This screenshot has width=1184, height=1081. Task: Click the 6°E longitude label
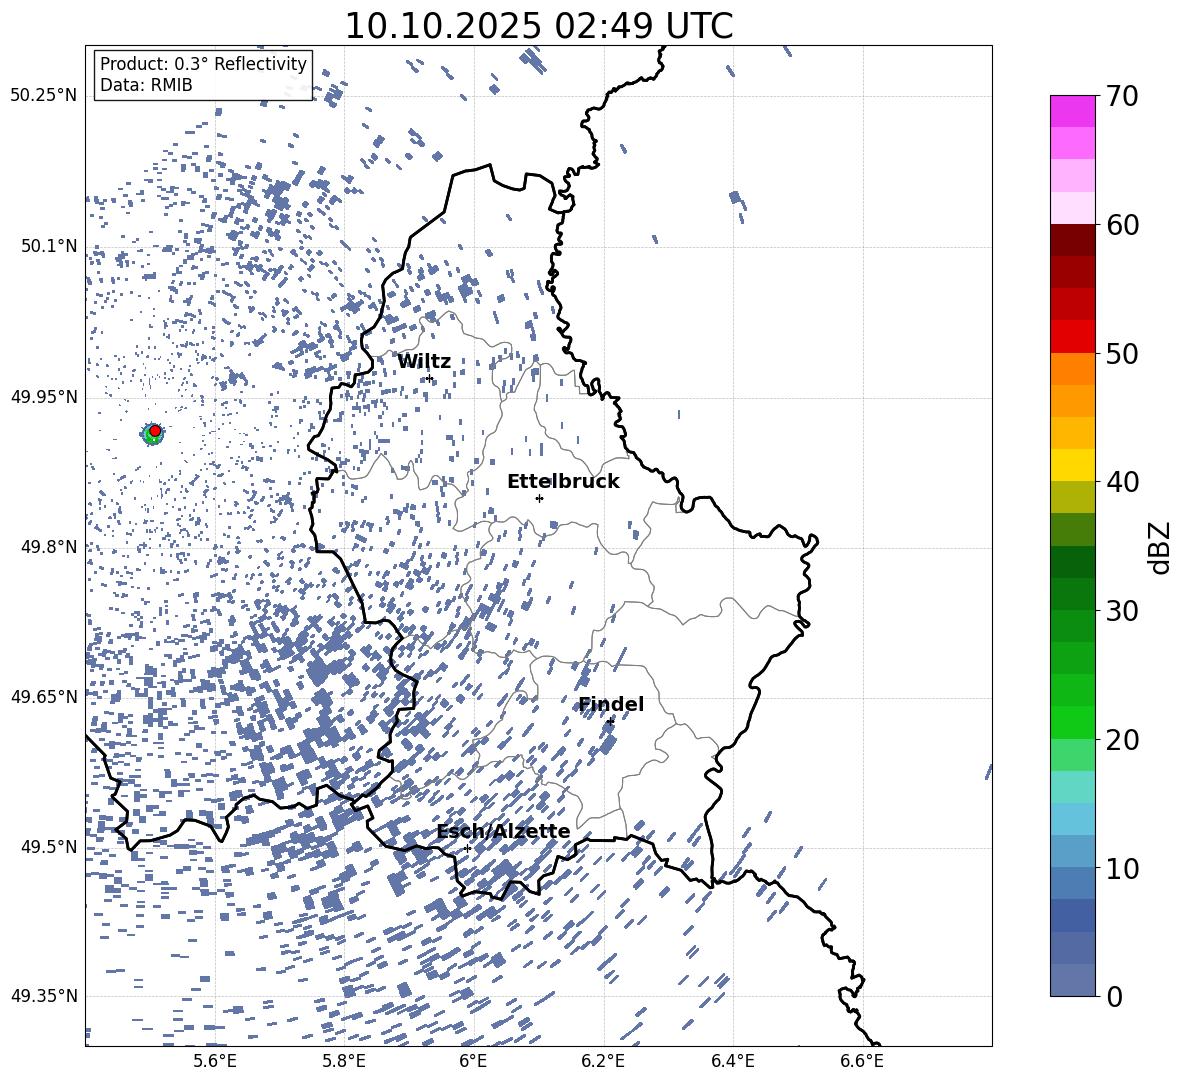pos(473,1062)
